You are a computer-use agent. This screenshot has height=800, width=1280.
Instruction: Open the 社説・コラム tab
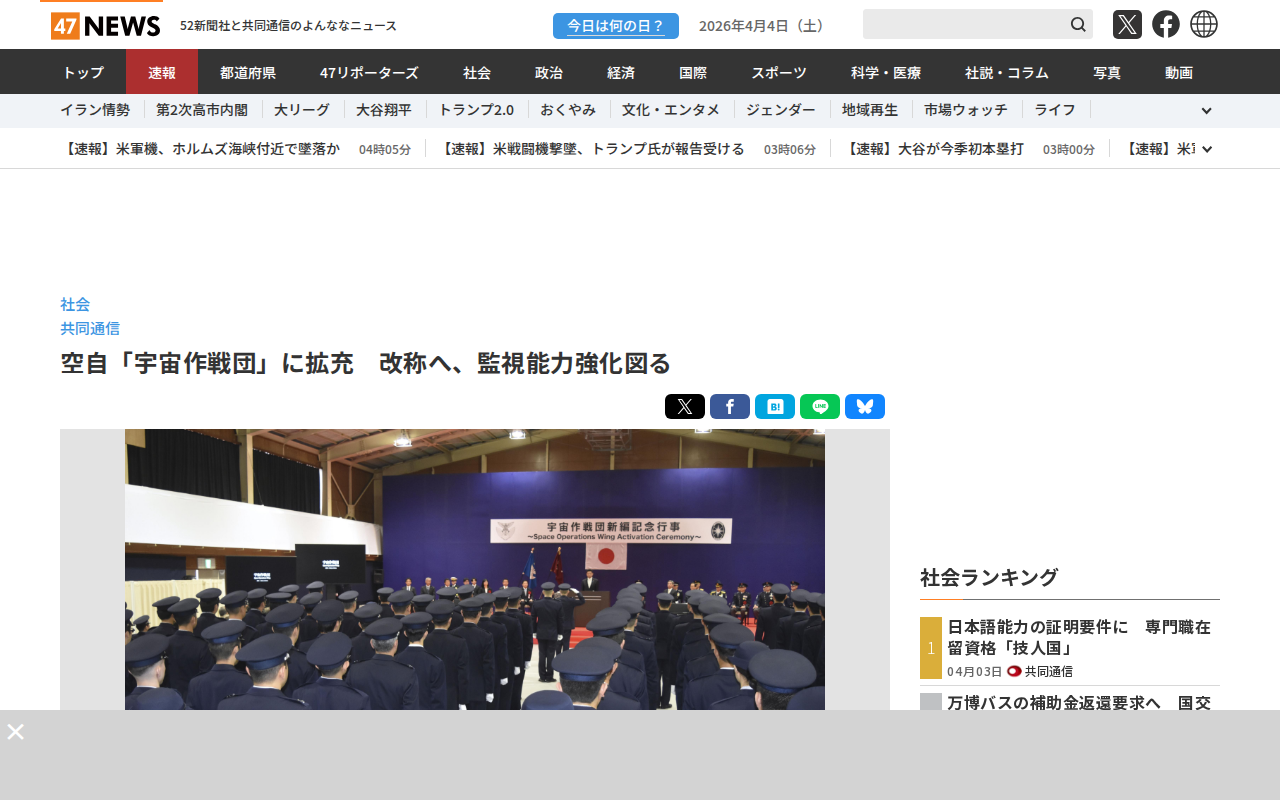click(1007, 72)
